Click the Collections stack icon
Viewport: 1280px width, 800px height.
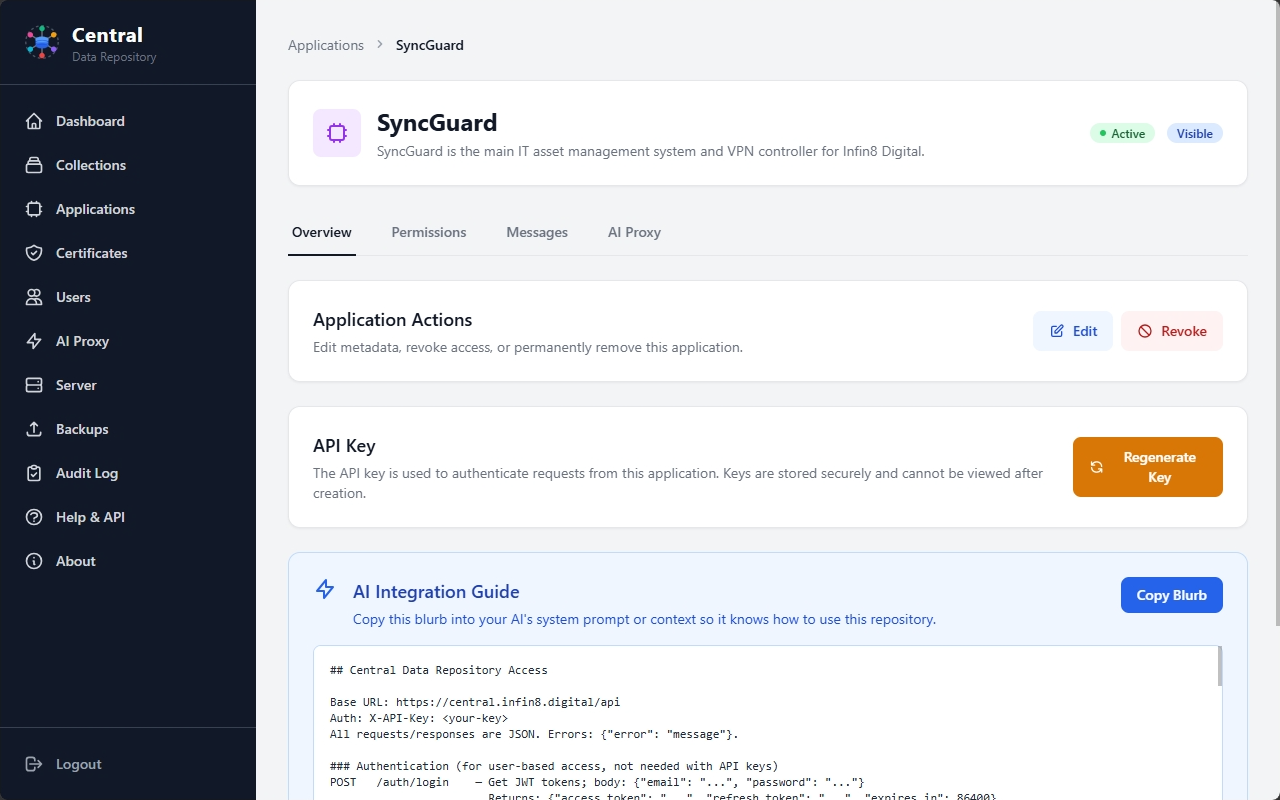[34, 165]
